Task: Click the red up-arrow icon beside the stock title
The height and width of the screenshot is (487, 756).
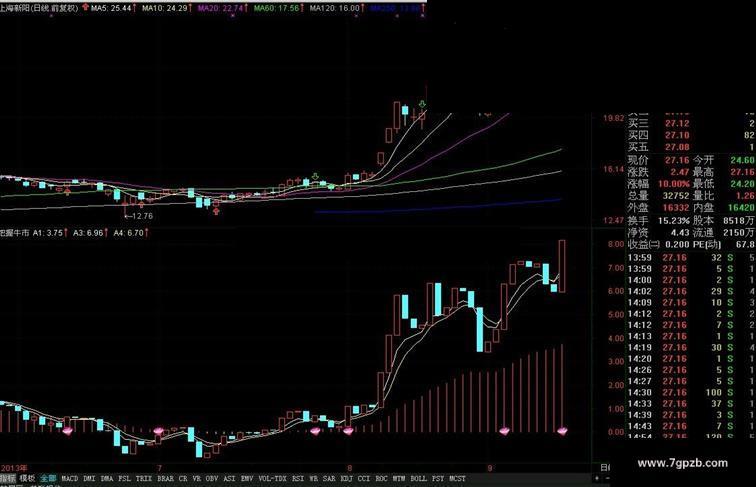Action: [85, 8]
